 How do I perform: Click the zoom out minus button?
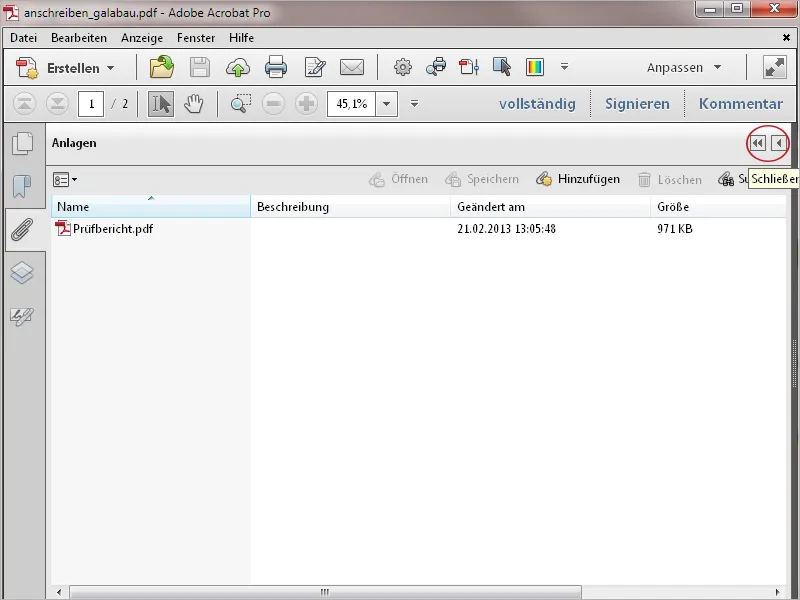(273, 103)
